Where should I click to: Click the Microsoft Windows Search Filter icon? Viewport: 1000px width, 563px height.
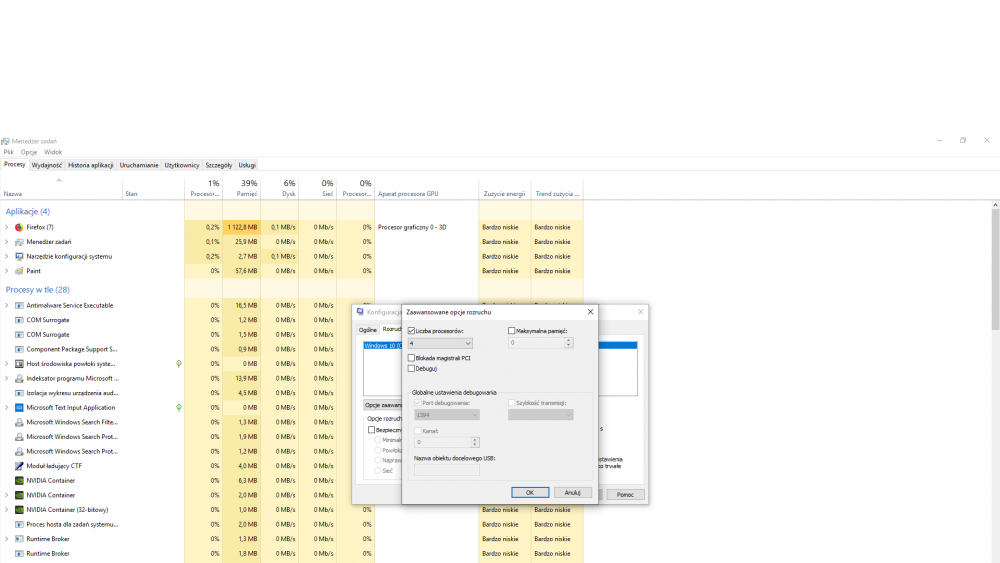tap(19, 422)
